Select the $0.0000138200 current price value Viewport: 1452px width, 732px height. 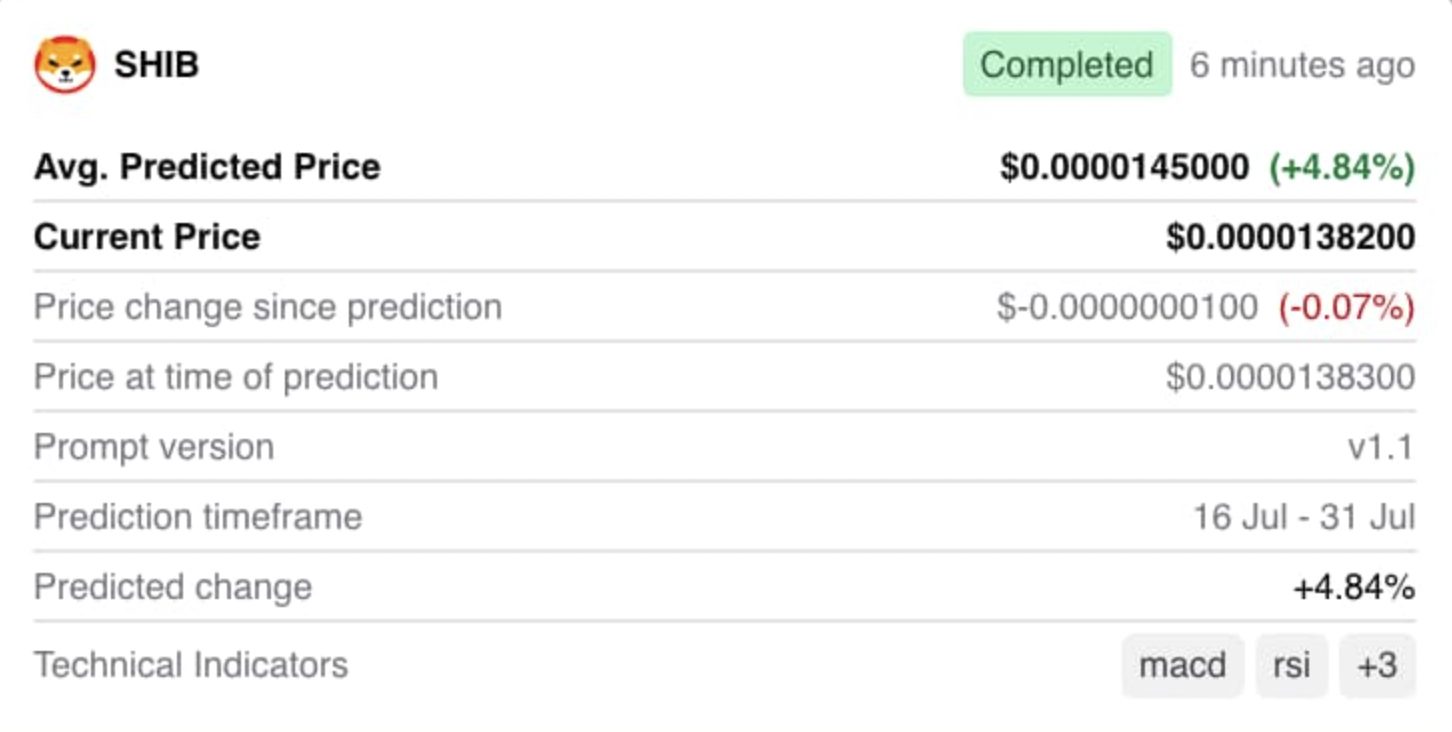pos(1290,238)
